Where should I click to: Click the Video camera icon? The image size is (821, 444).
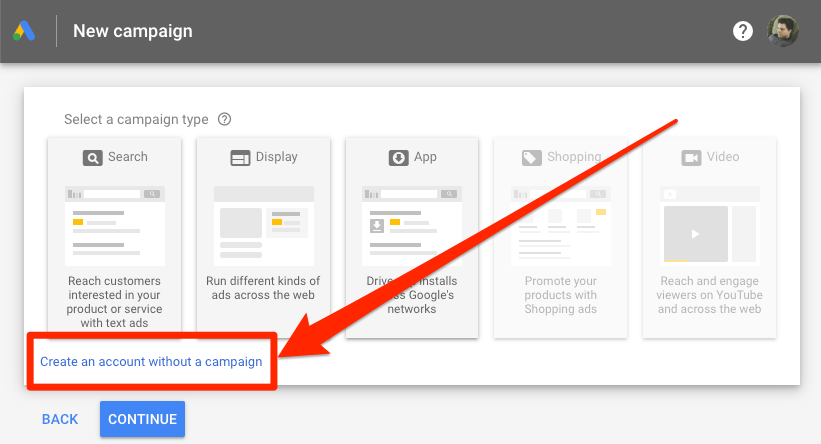coord(691,157)
